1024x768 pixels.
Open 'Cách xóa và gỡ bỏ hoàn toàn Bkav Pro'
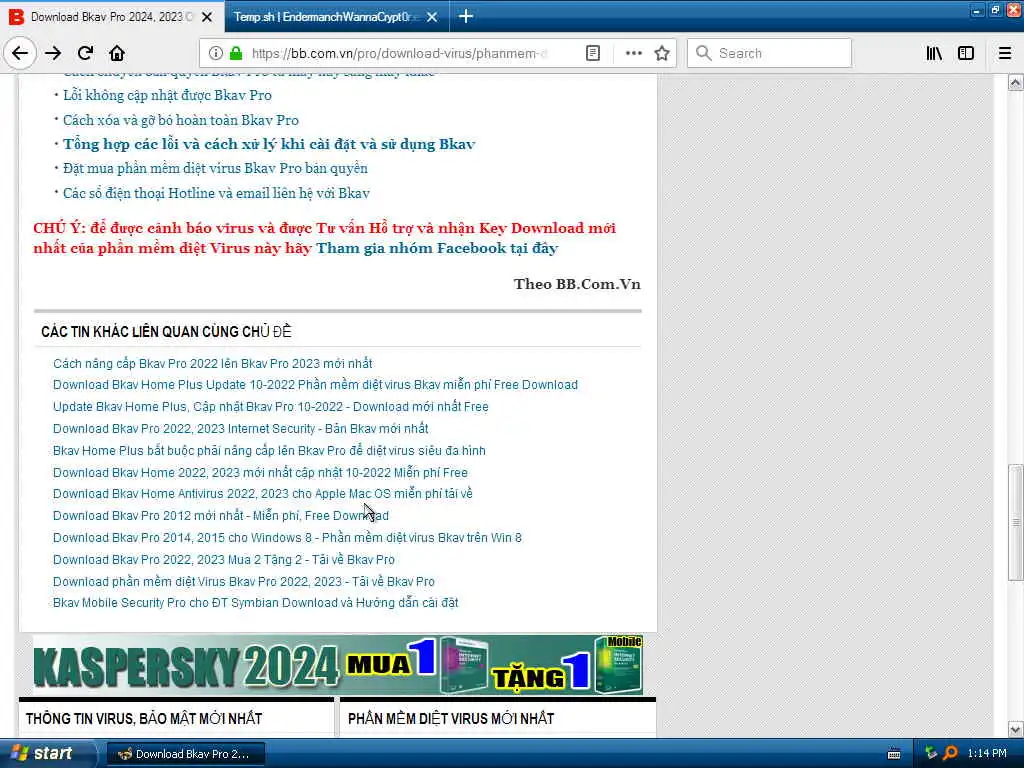[181, 120]
